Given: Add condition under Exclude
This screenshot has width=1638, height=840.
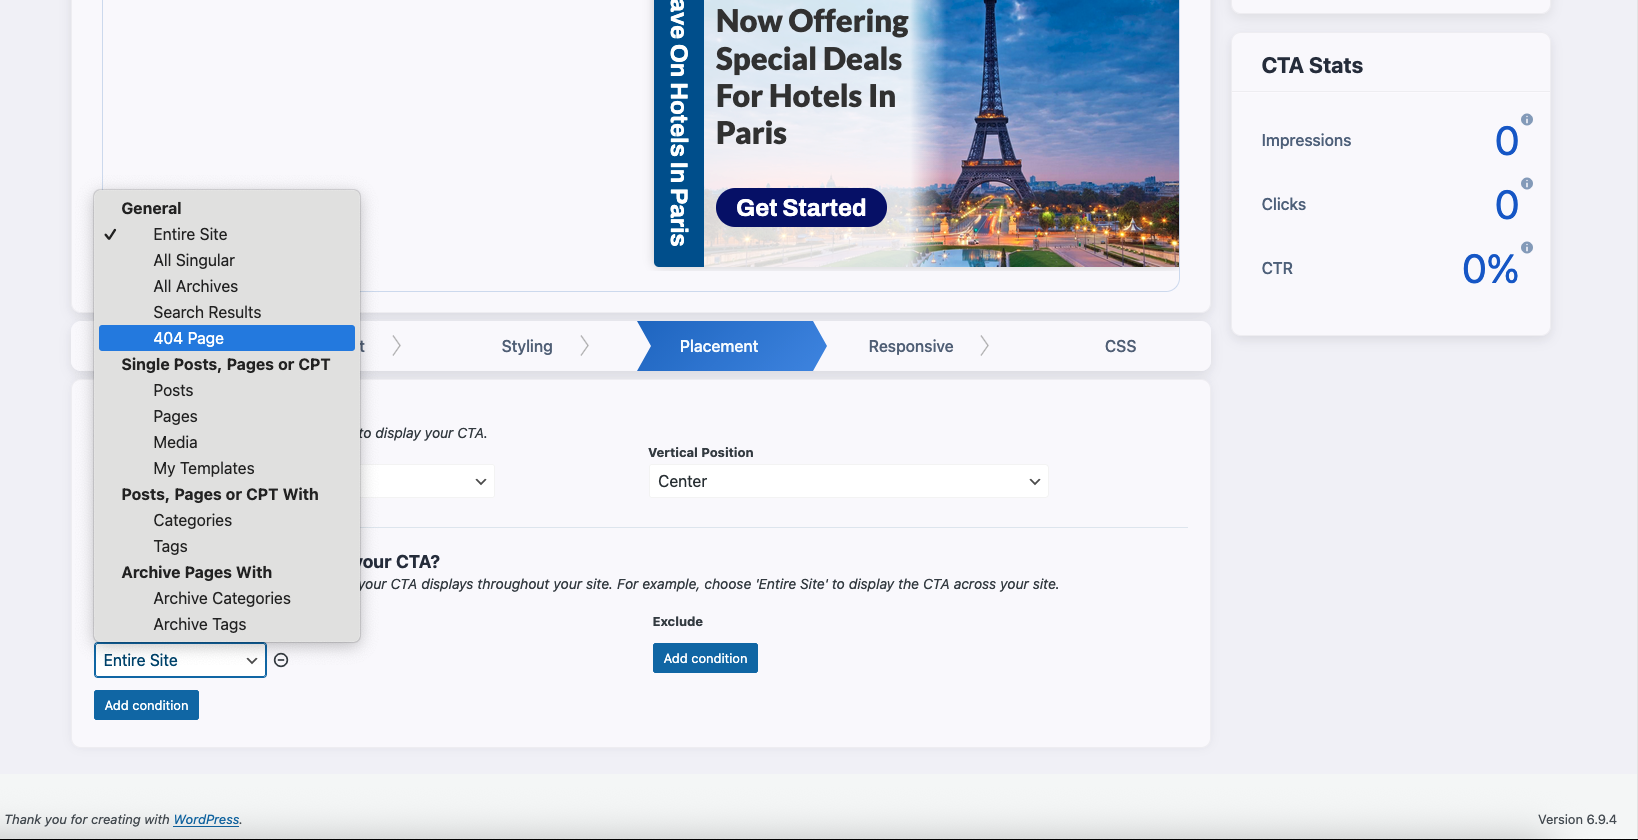Looking at the screenshot, I should (705, 658).
